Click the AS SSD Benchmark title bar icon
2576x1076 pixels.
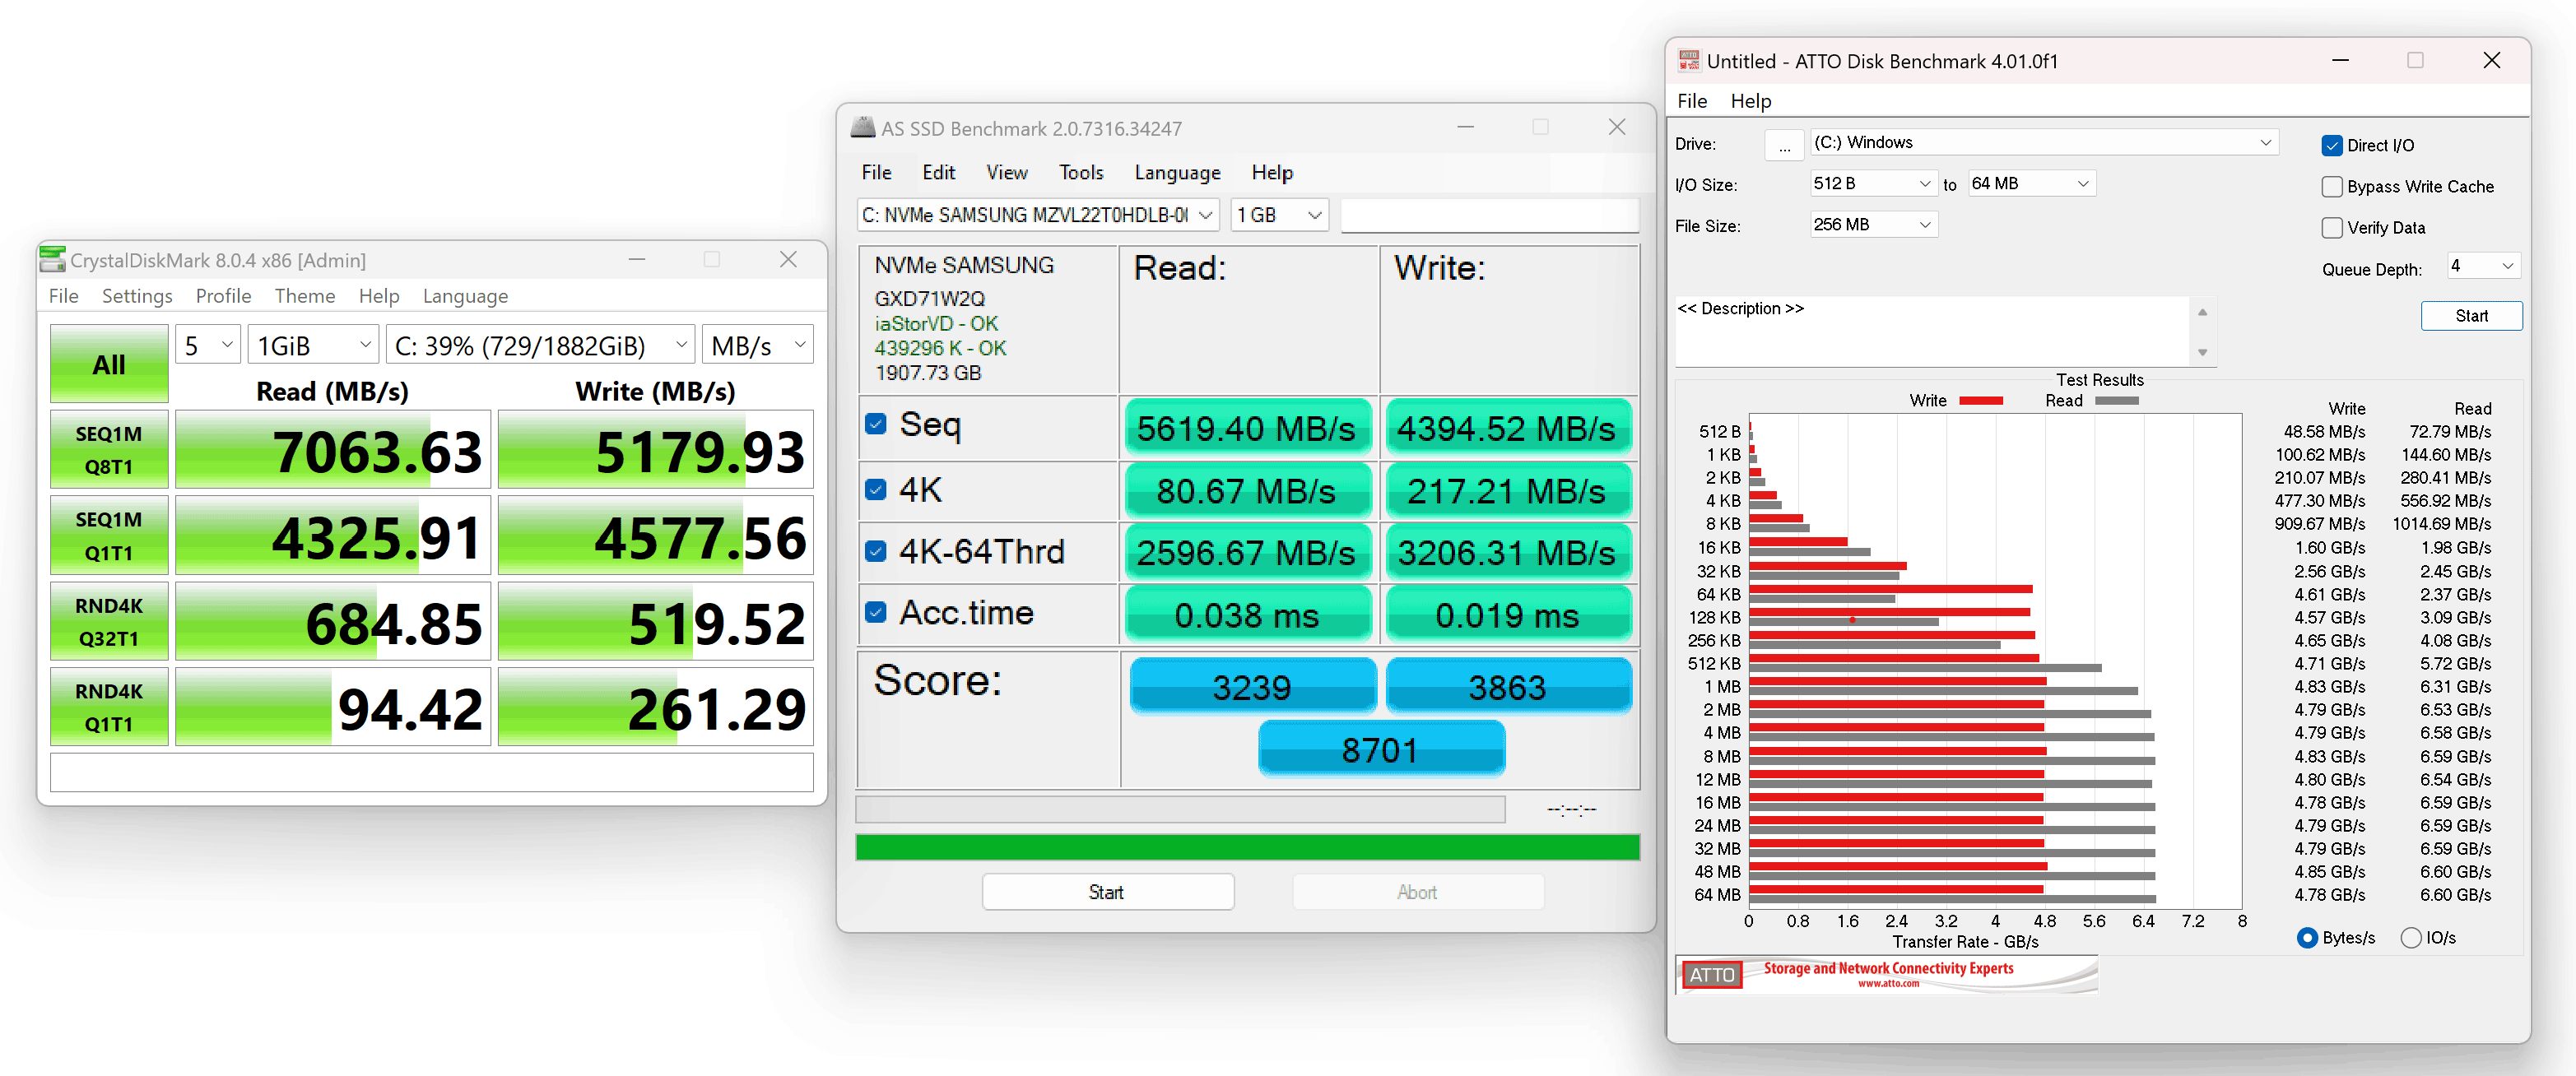[x=862, y=128]
